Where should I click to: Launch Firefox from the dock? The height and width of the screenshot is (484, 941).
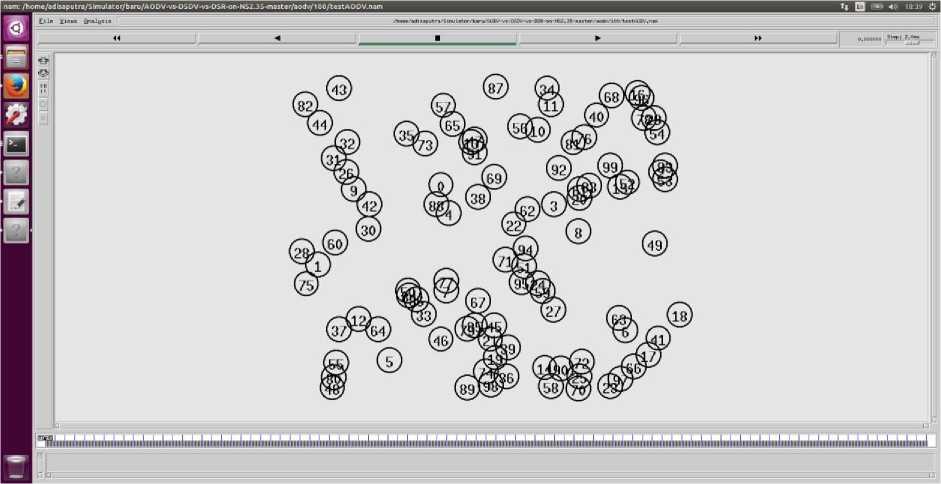[16, 87]
